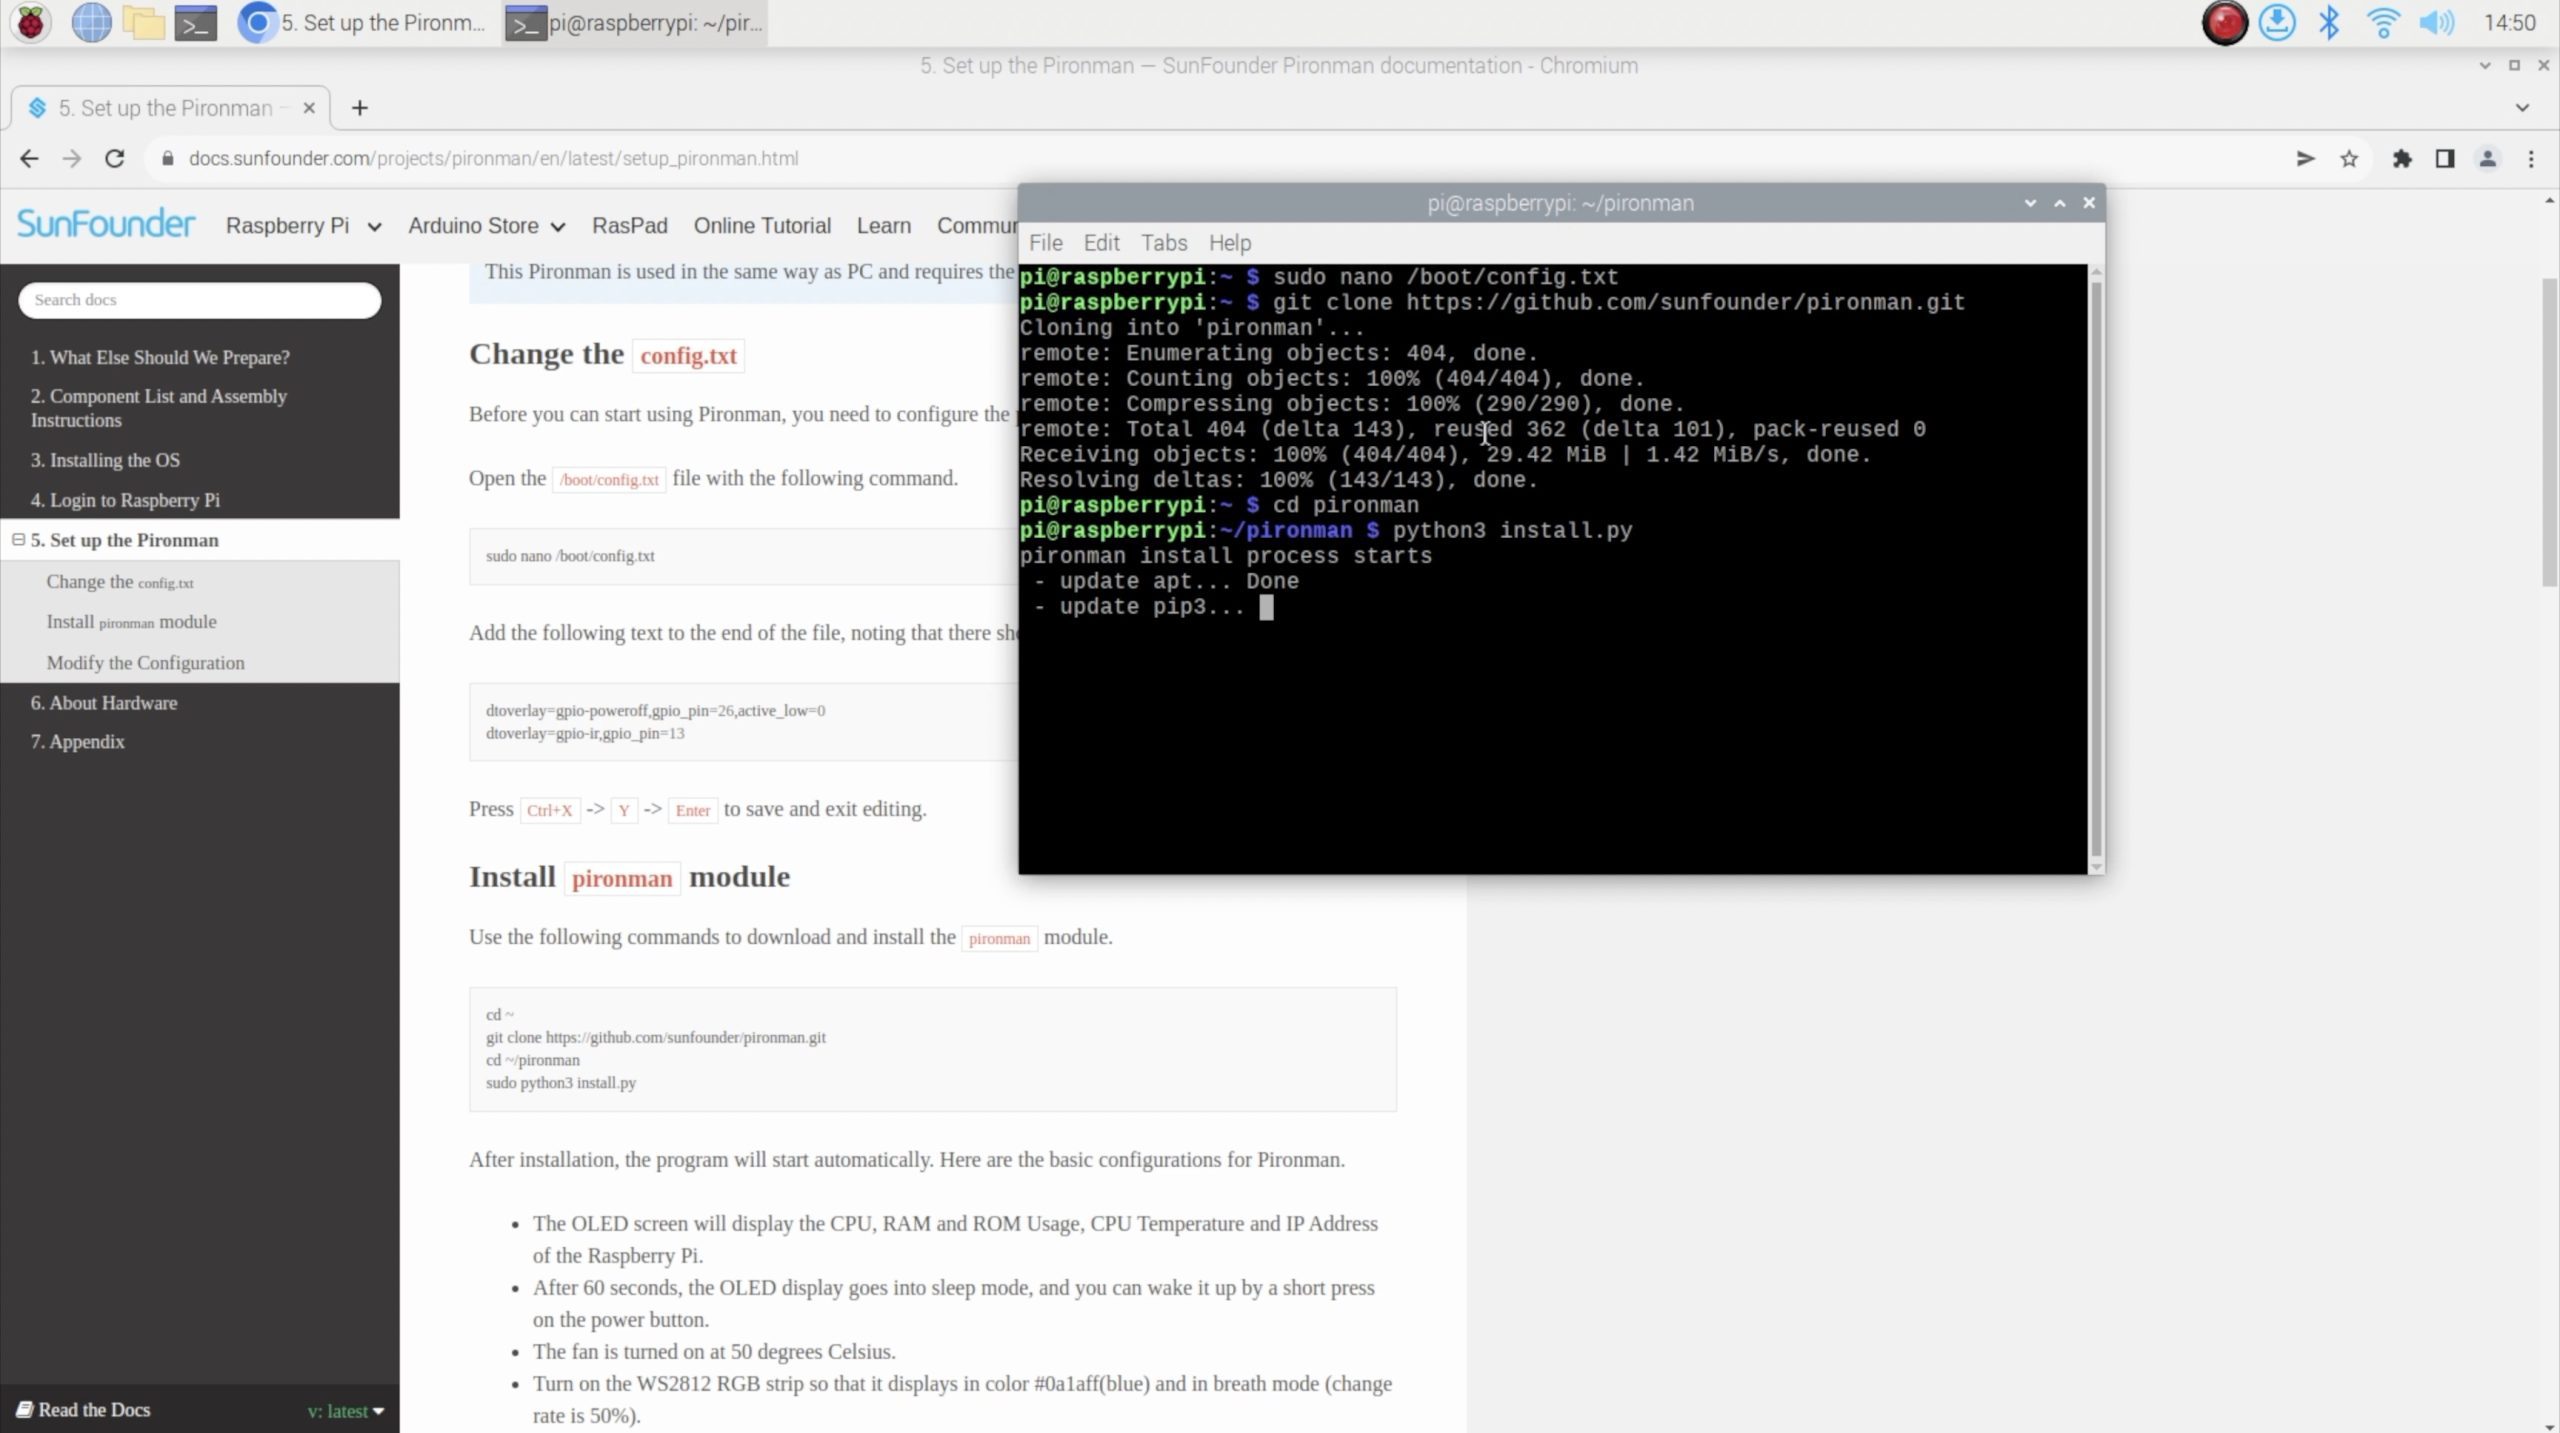Open 'Modify the Configuration' sidebar link
The height and width of the screenshot is (1433, 2560).
(x=145, y=663)
